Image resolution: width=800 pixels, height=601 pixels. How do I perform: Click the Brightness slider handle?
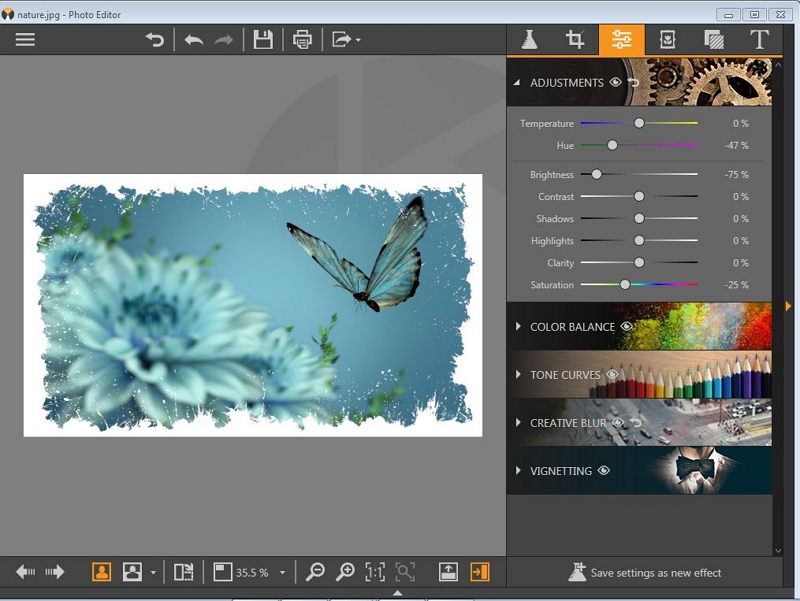(597, 174)
